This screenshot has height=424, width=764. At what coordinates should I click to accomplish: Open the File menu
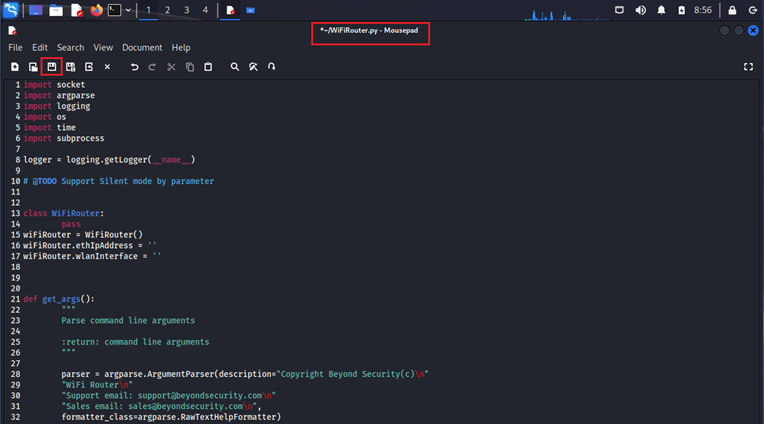point(15,47)
